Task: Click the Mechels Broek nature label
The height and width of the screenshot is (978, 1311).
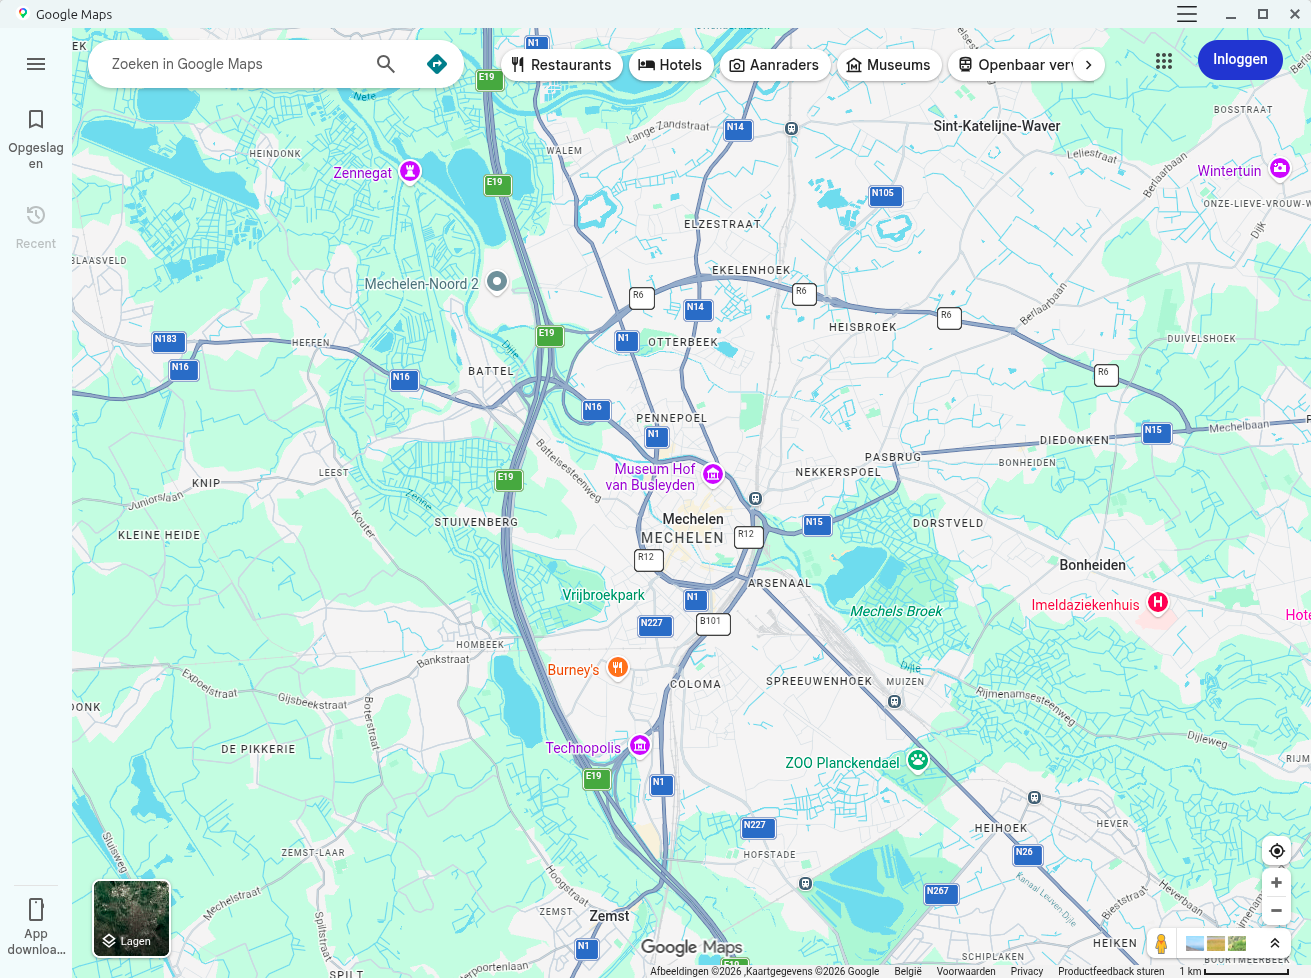Action: click(896, 611)
